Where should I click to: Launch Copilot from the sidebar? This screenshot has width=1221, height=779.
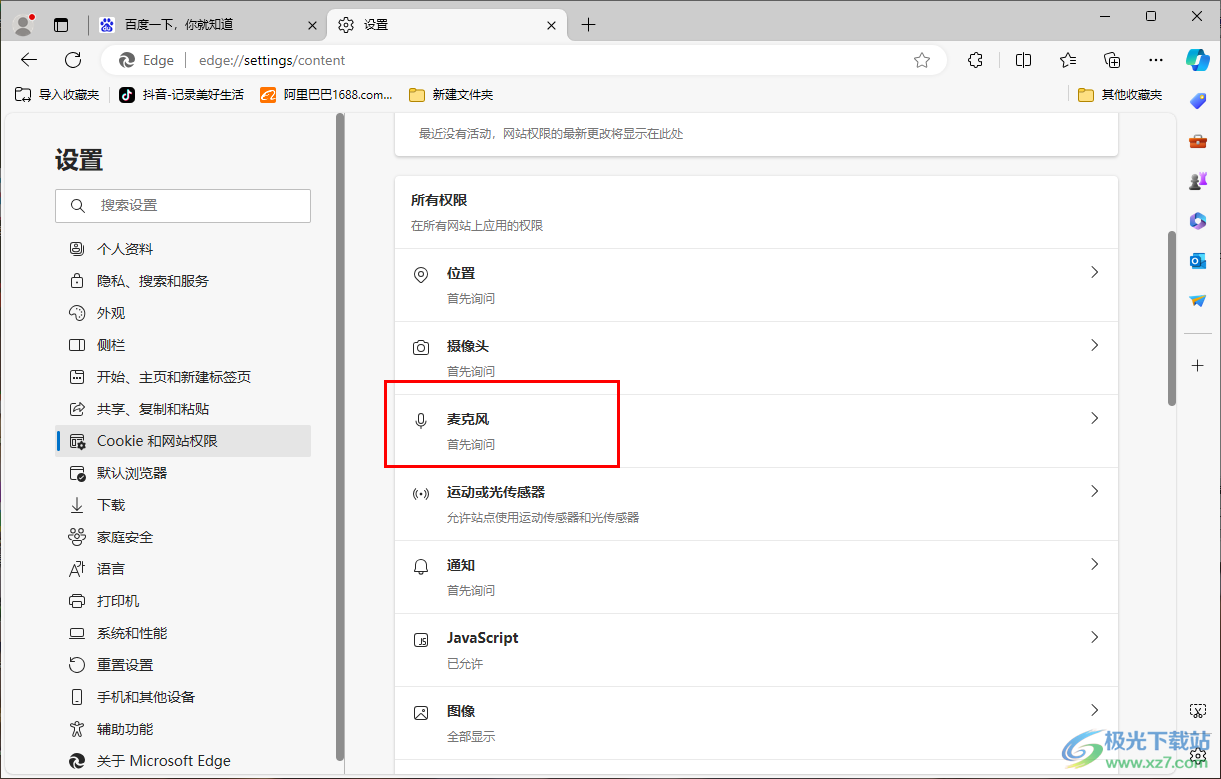[1197, 60]
